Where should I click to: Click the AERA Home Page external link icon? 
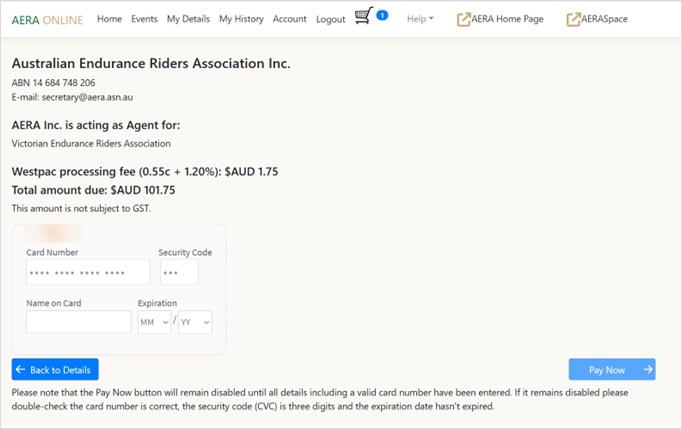(464, 19)
